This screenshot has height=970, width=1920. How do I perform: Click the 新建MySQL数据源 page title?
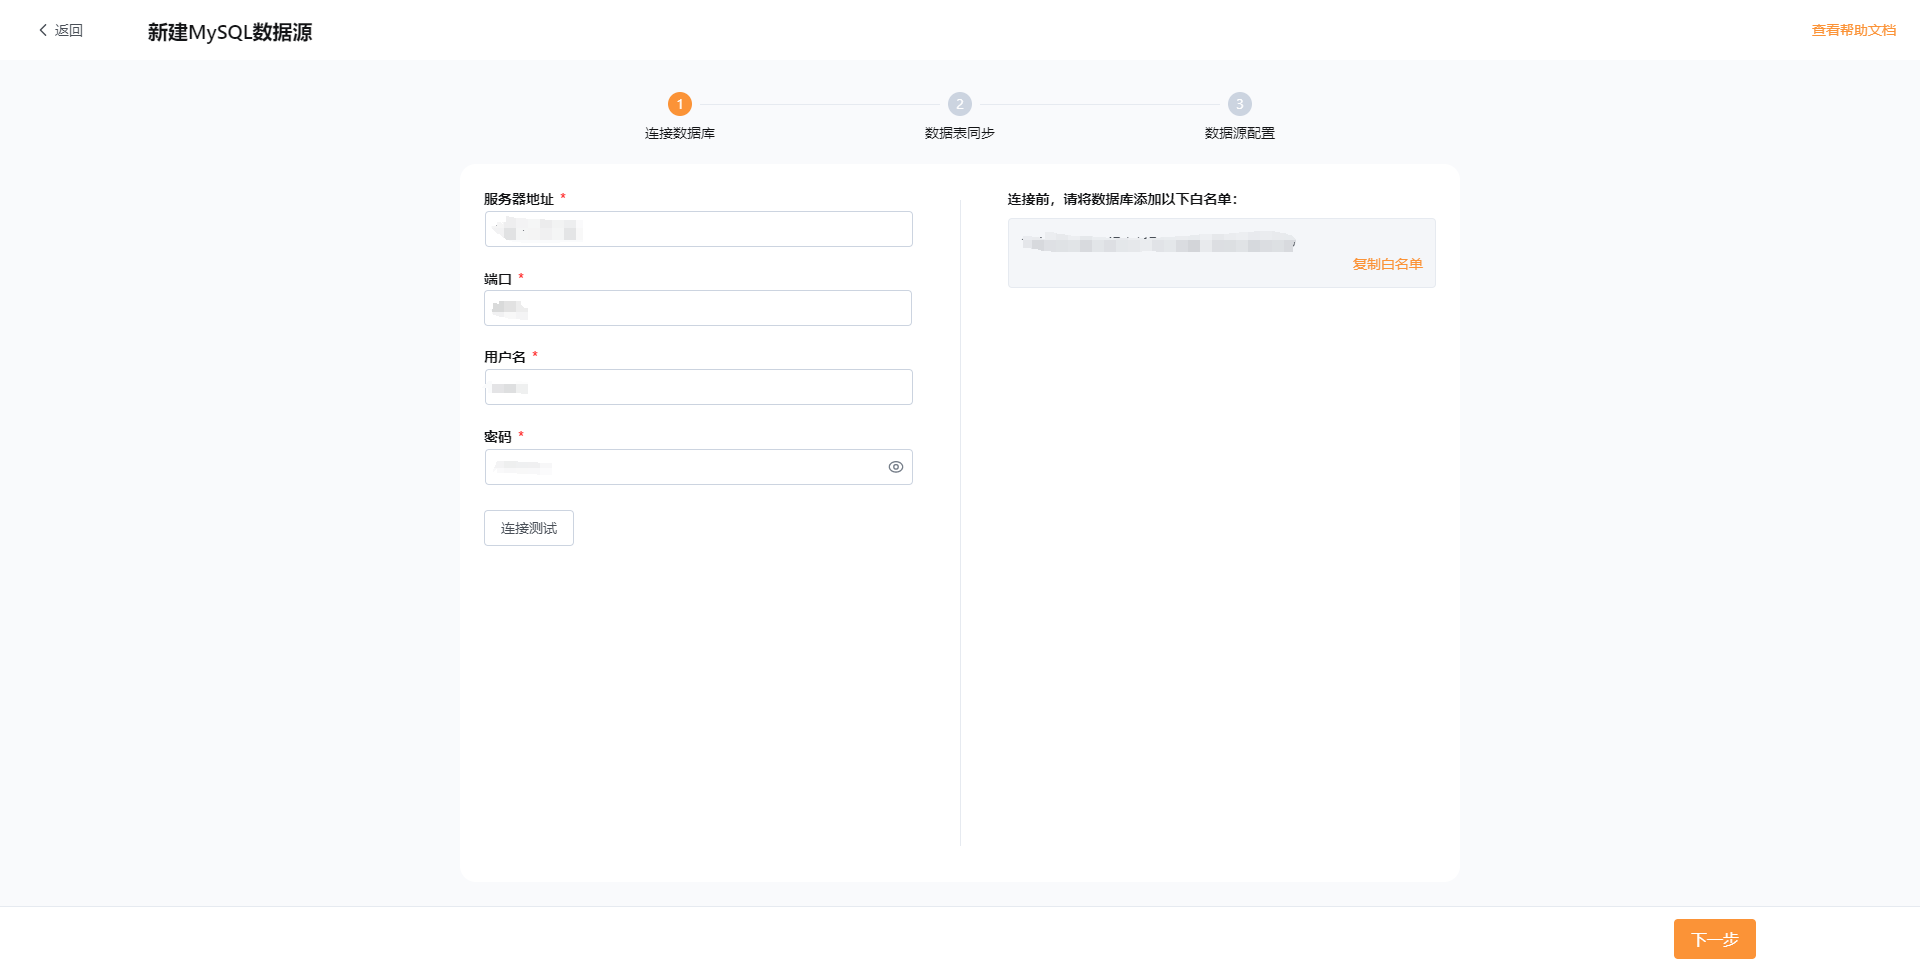tap(230, 32)
